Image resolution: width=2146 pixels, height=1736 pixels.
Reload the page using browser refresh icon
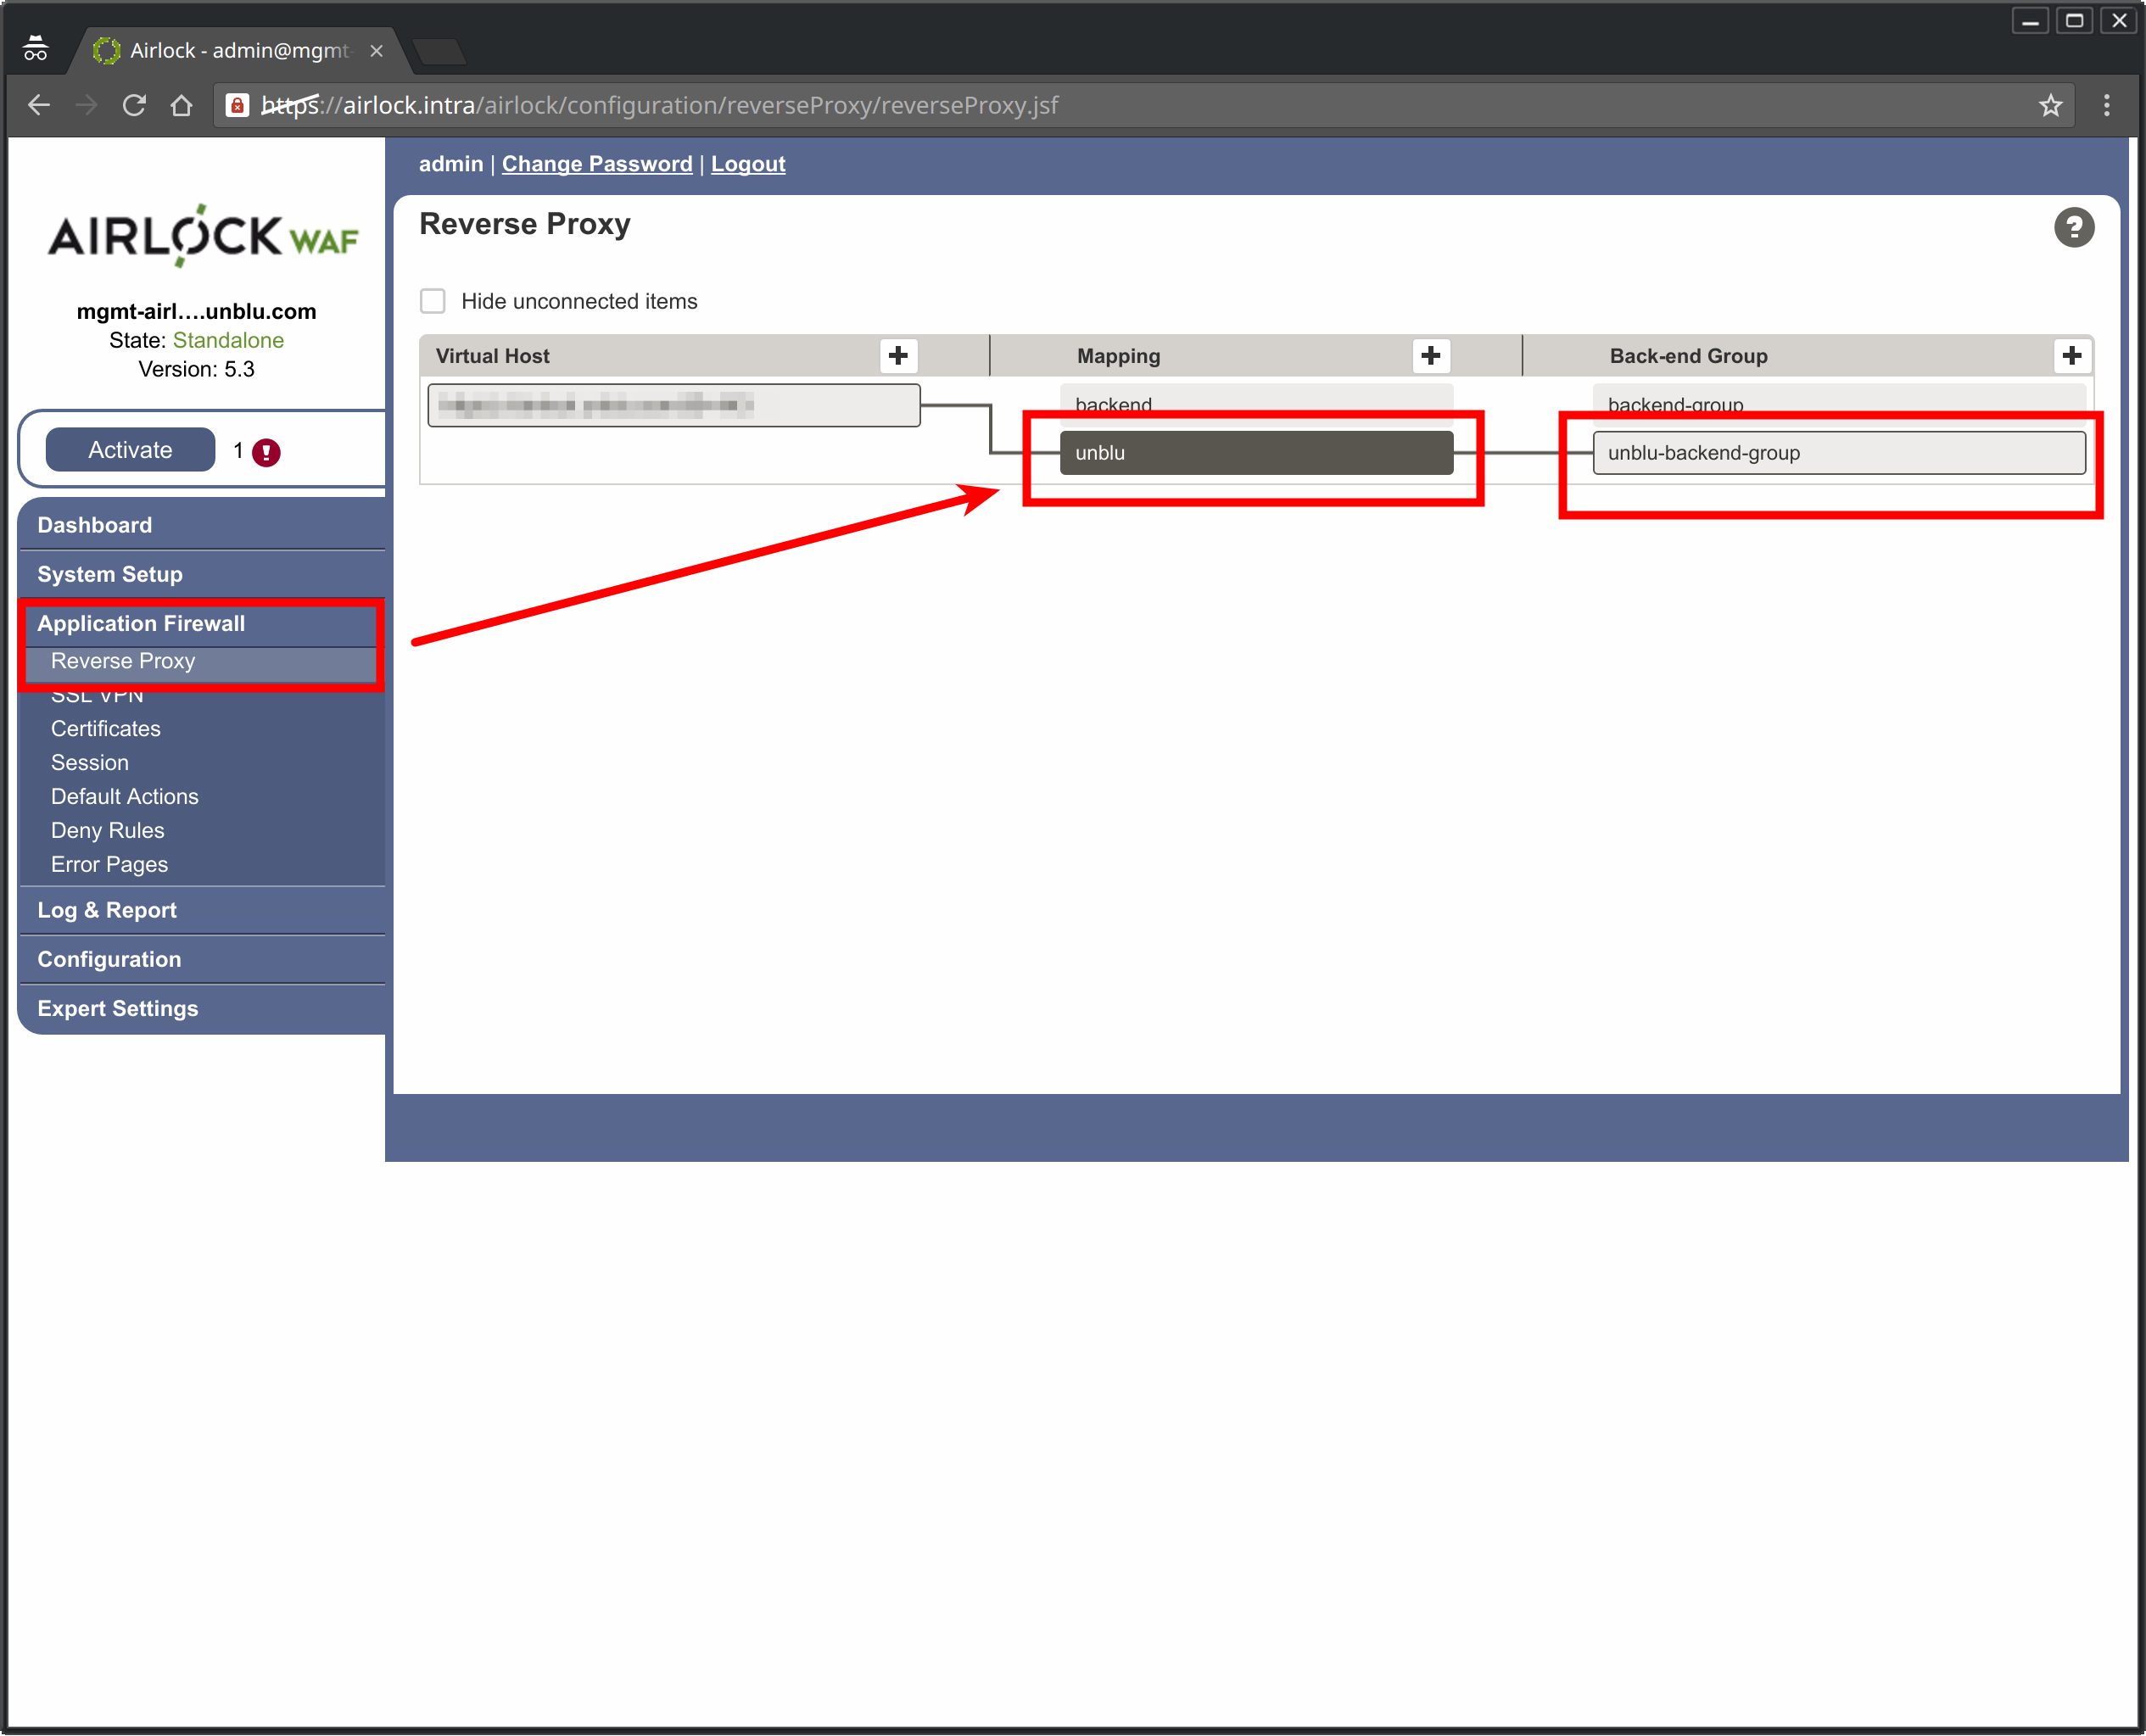134,106
